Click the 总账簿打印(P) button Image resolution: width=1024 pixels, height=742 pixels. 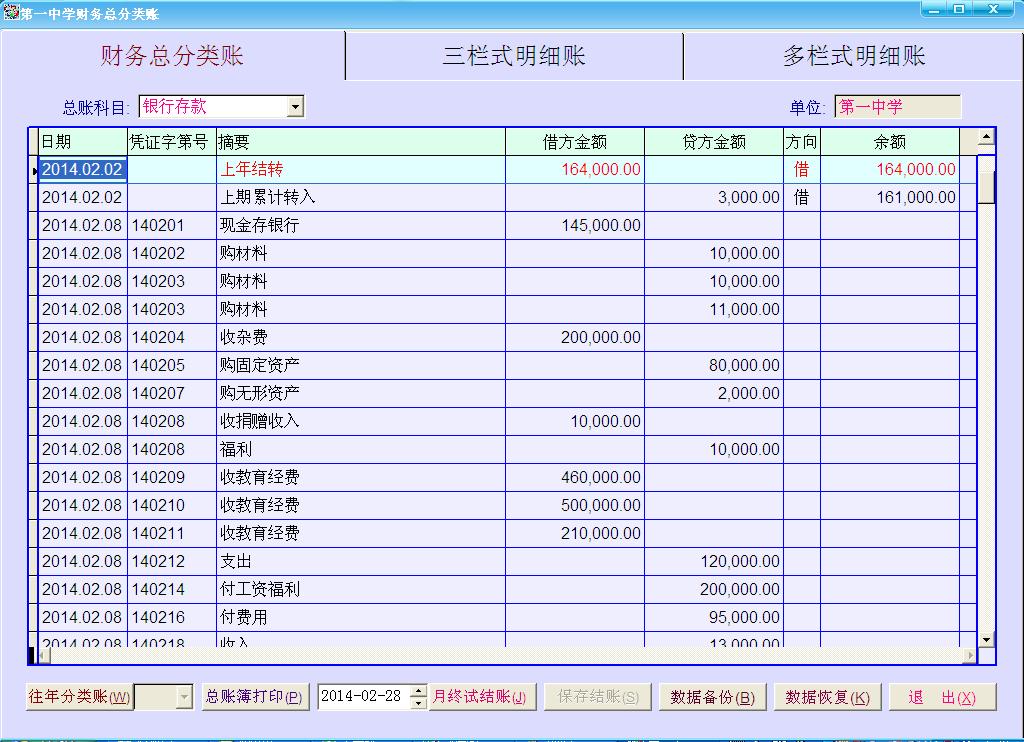click(x=254, y=697)
